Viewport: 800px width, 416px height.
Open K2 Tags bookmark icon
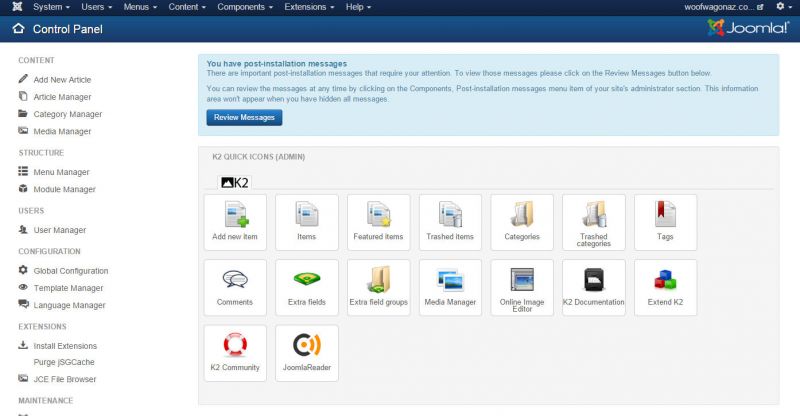point(665,222)
